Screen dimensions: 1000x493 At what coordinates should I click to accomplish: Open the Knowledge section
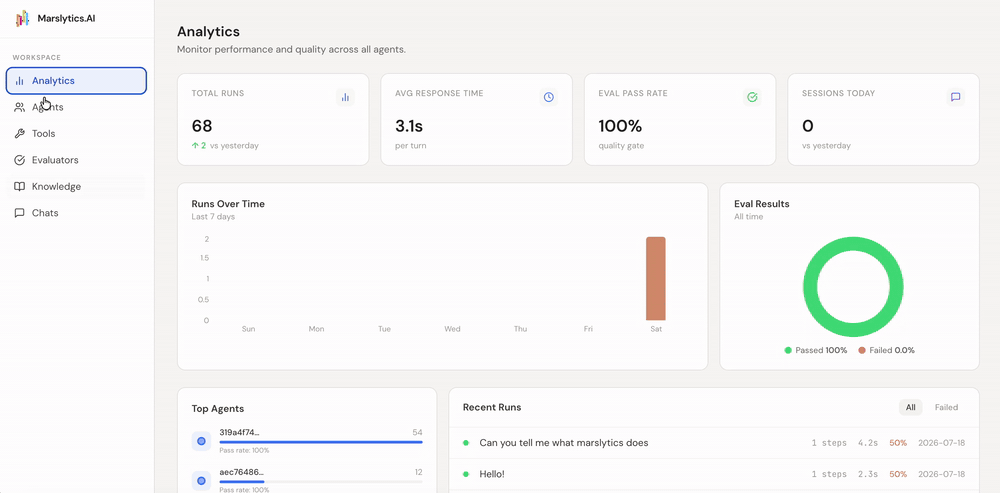pos(77,187)
